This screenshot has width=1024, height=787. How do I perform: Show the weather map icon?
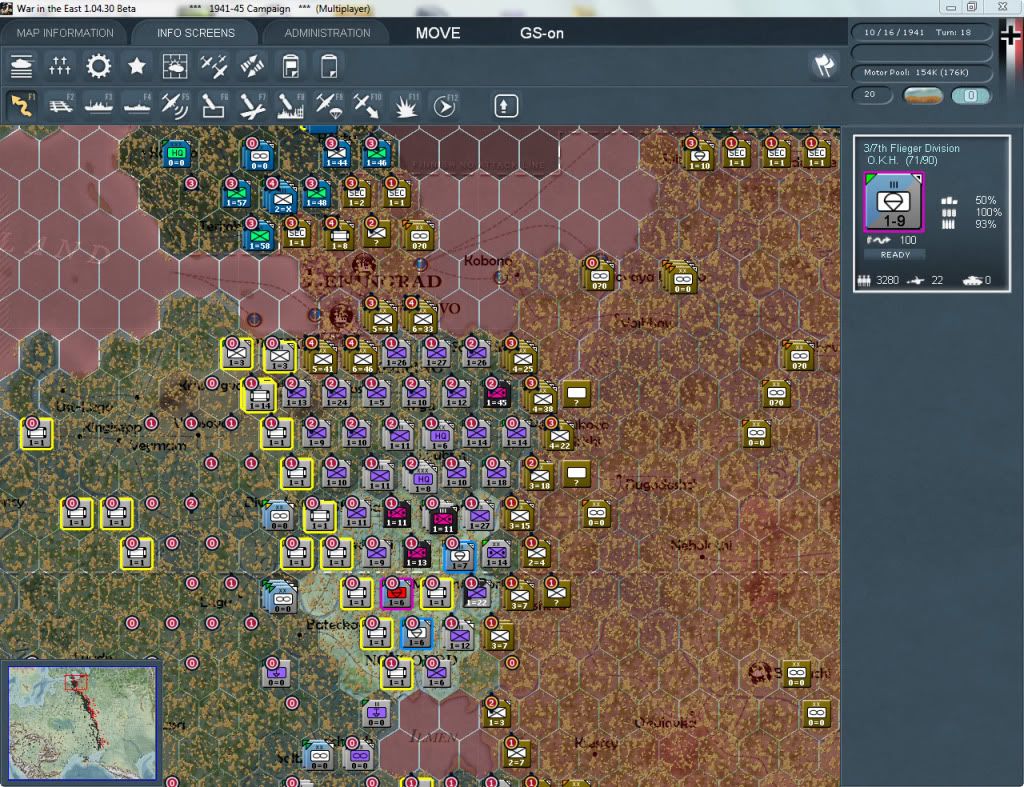pyautogui.click(x=174, y=66)
